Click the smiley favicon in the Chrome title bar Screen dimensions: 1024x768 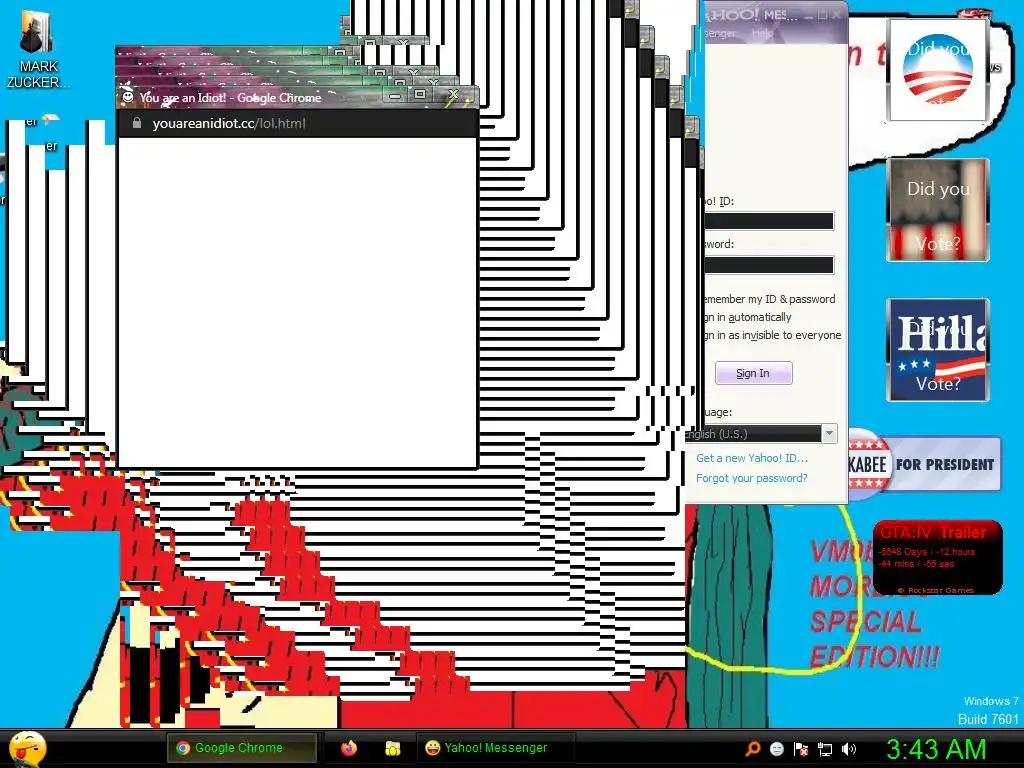(128, 97)
